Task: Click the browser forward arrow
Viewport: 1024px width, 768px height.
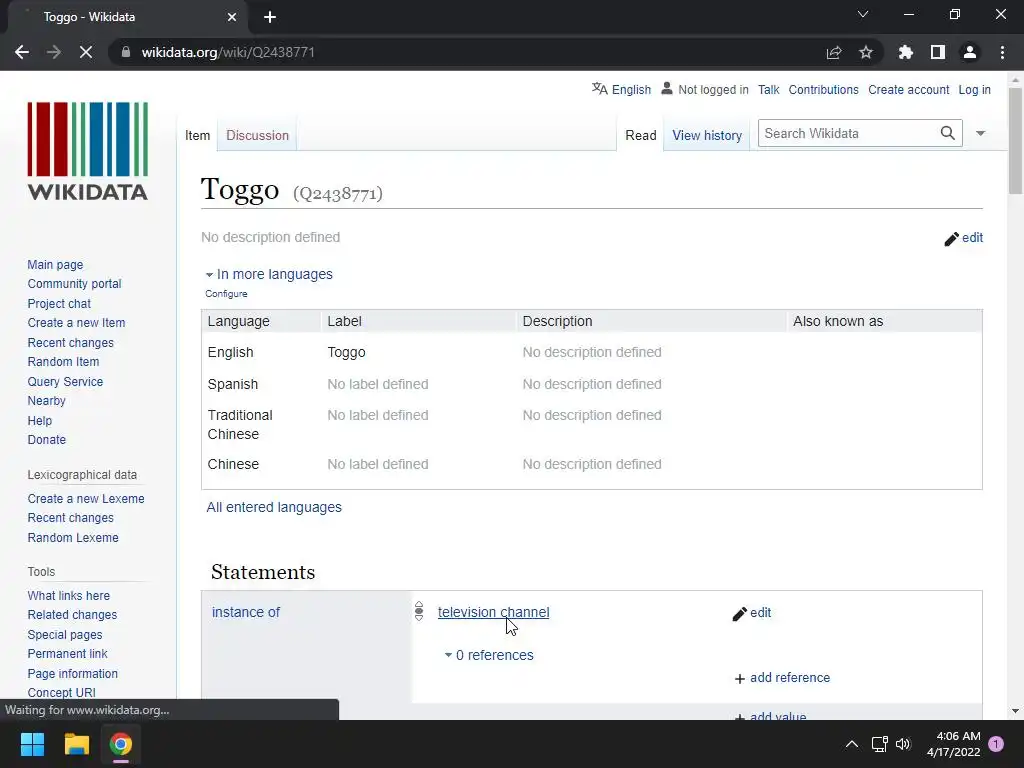Action: 54,52
